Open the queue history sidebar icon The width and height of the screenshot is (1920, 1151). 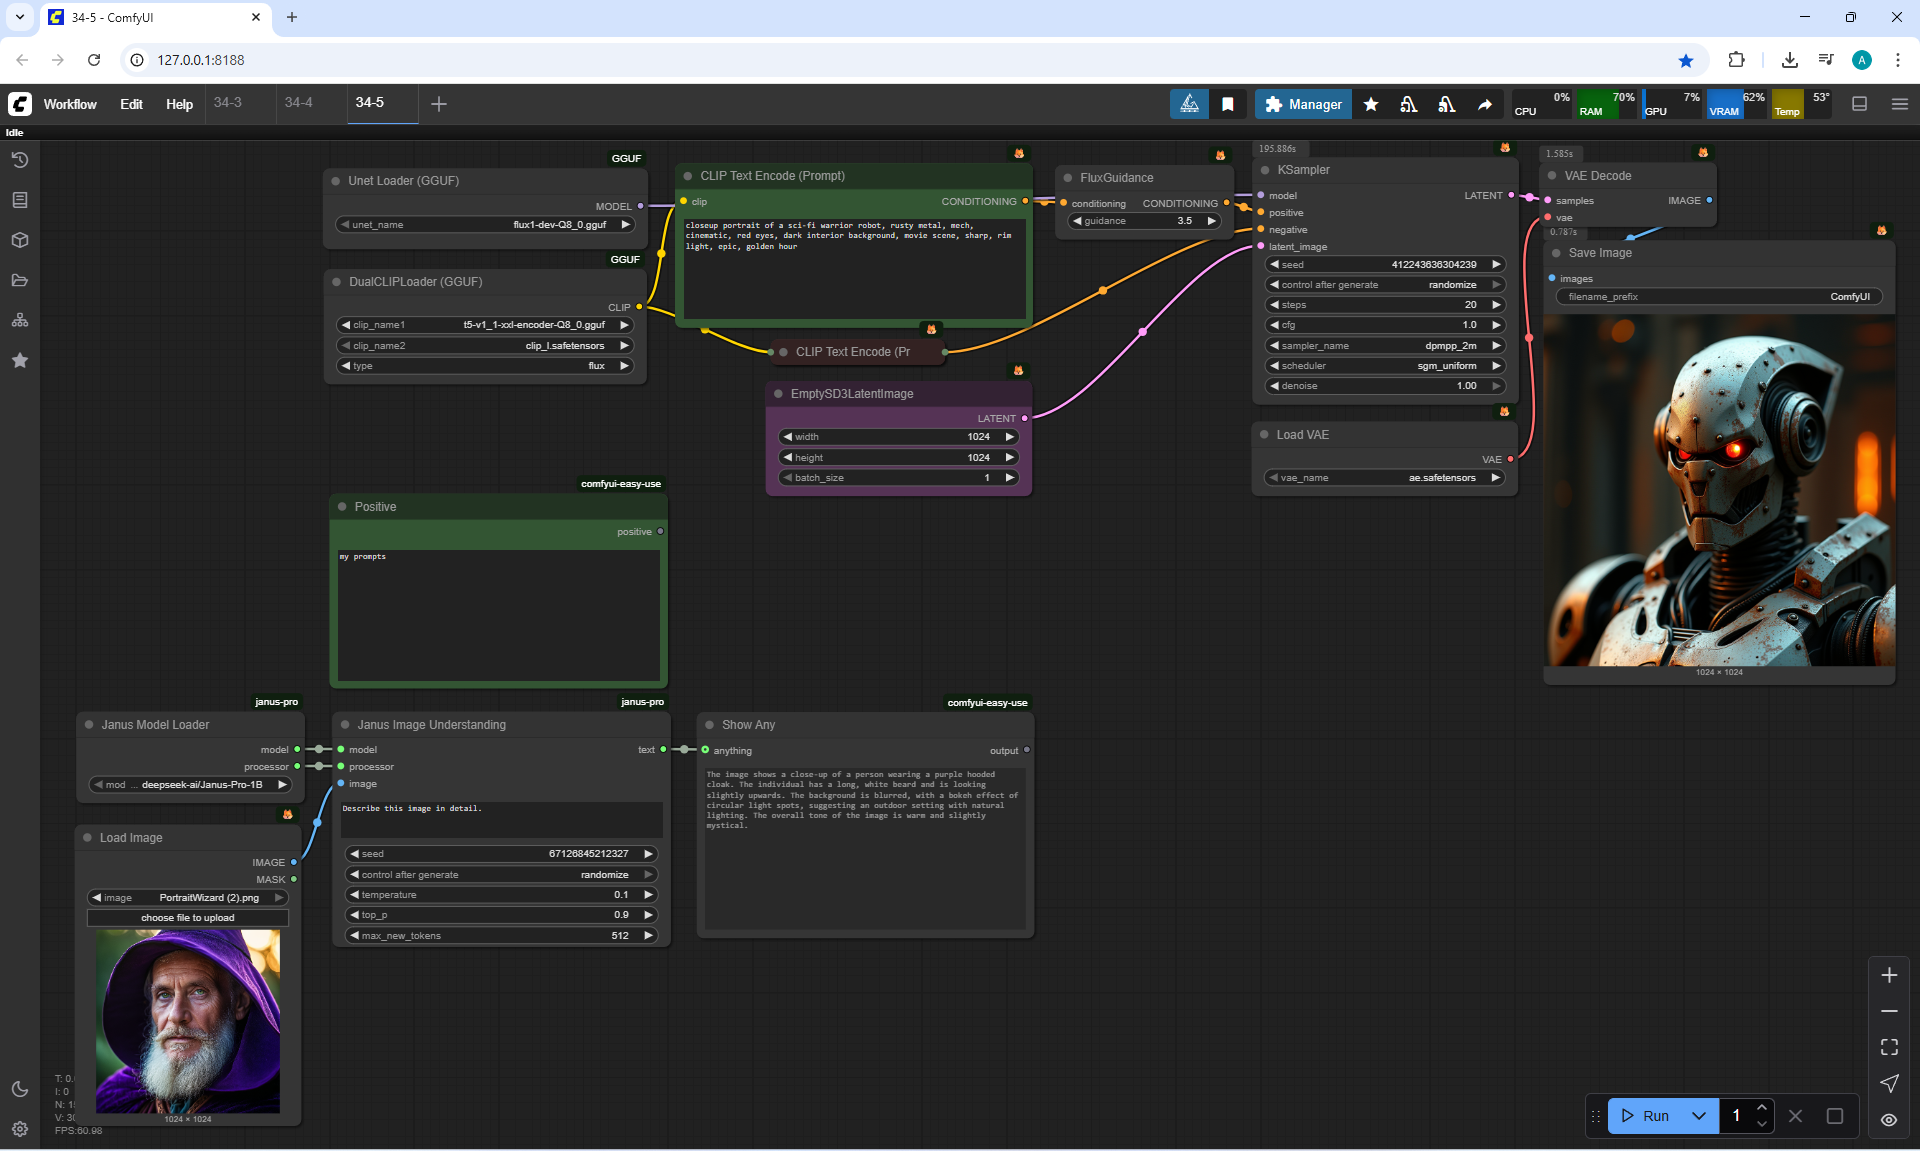[x=20, y=160]
